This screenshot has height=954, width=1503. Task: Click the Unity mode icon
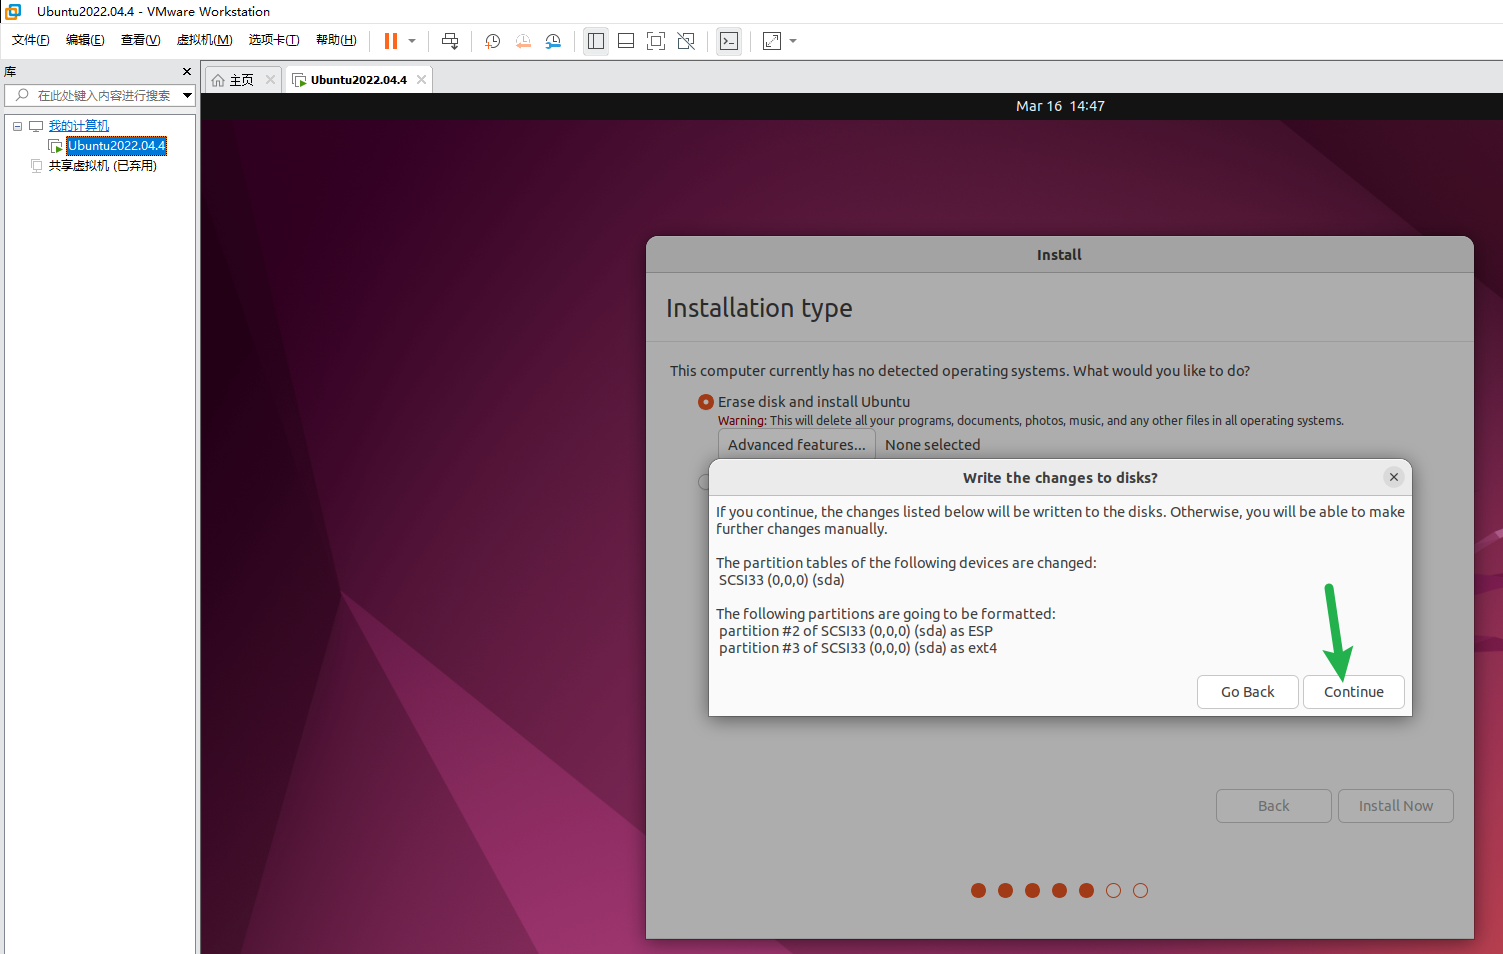click(686, 41)
